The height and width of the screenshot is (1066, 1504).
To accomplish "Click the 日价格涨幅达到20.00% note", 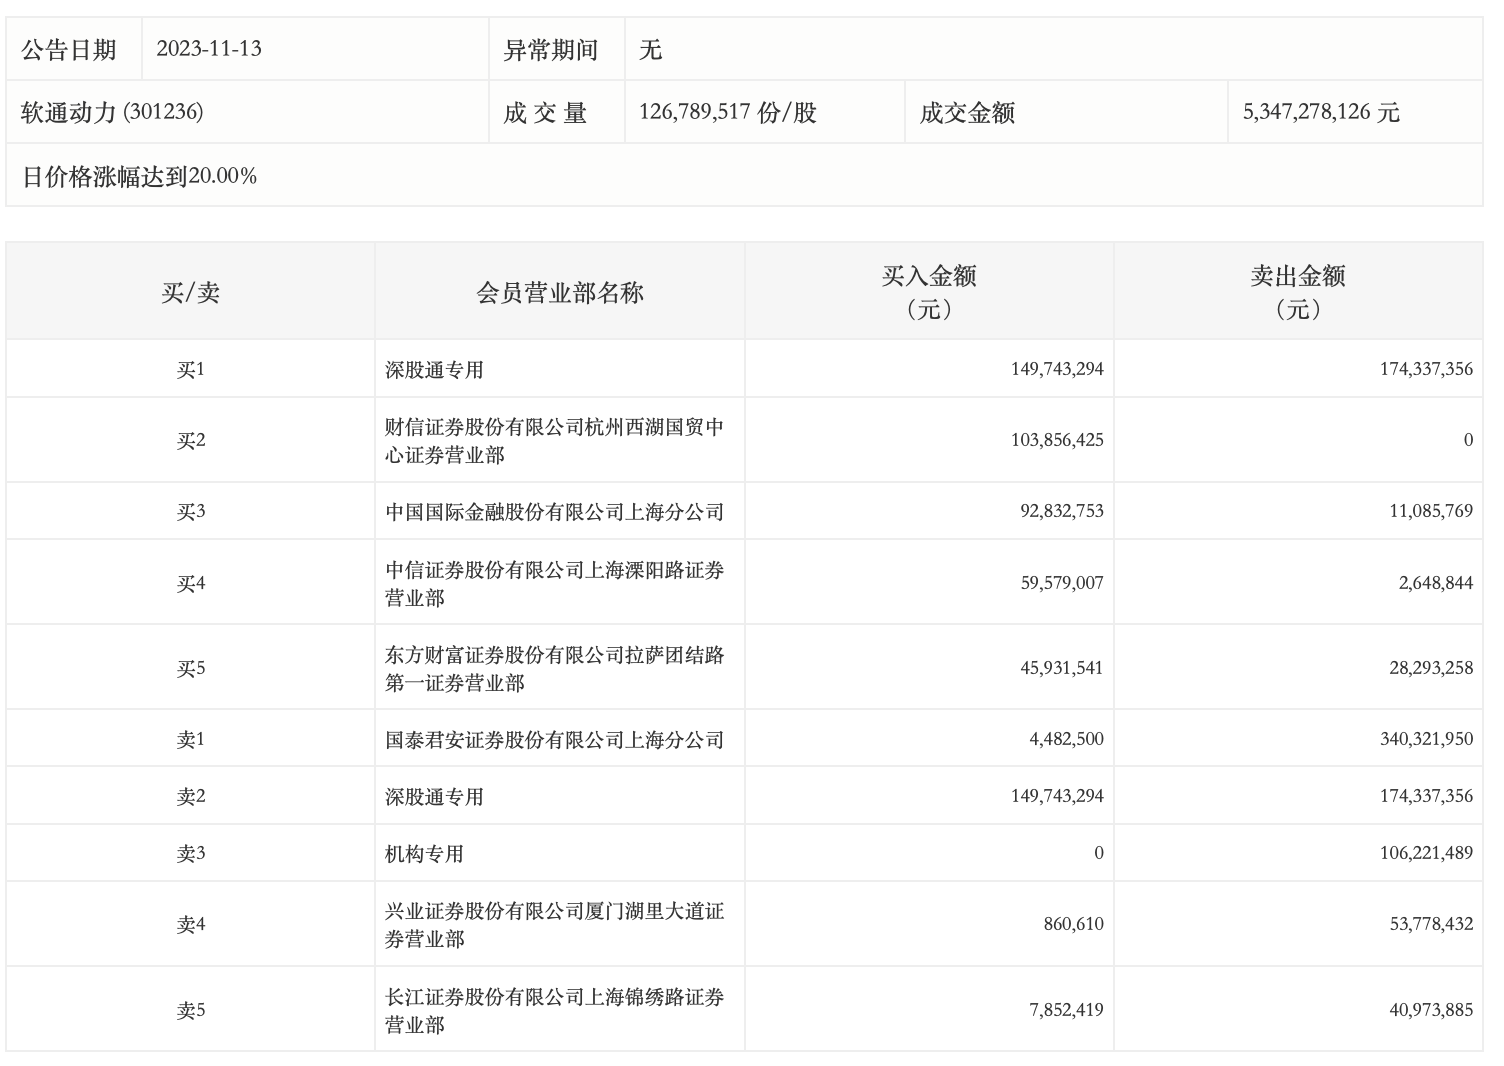I will click(139, 176).
